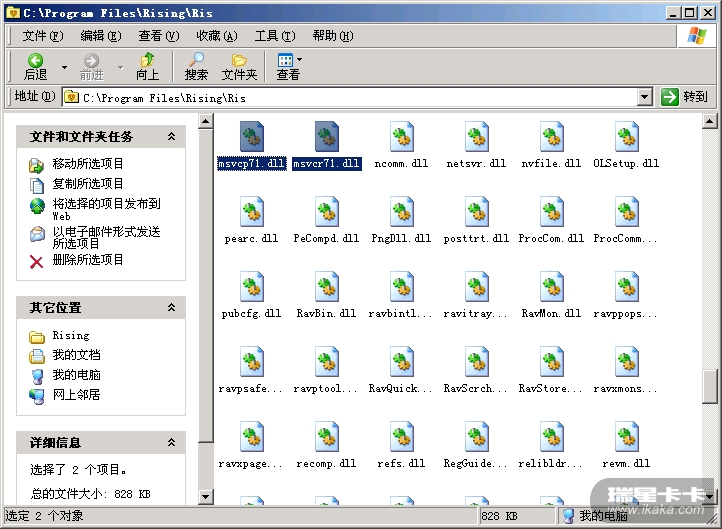Select the ncomm.dll file icon

pyautogui.click(x=402, y=137)
